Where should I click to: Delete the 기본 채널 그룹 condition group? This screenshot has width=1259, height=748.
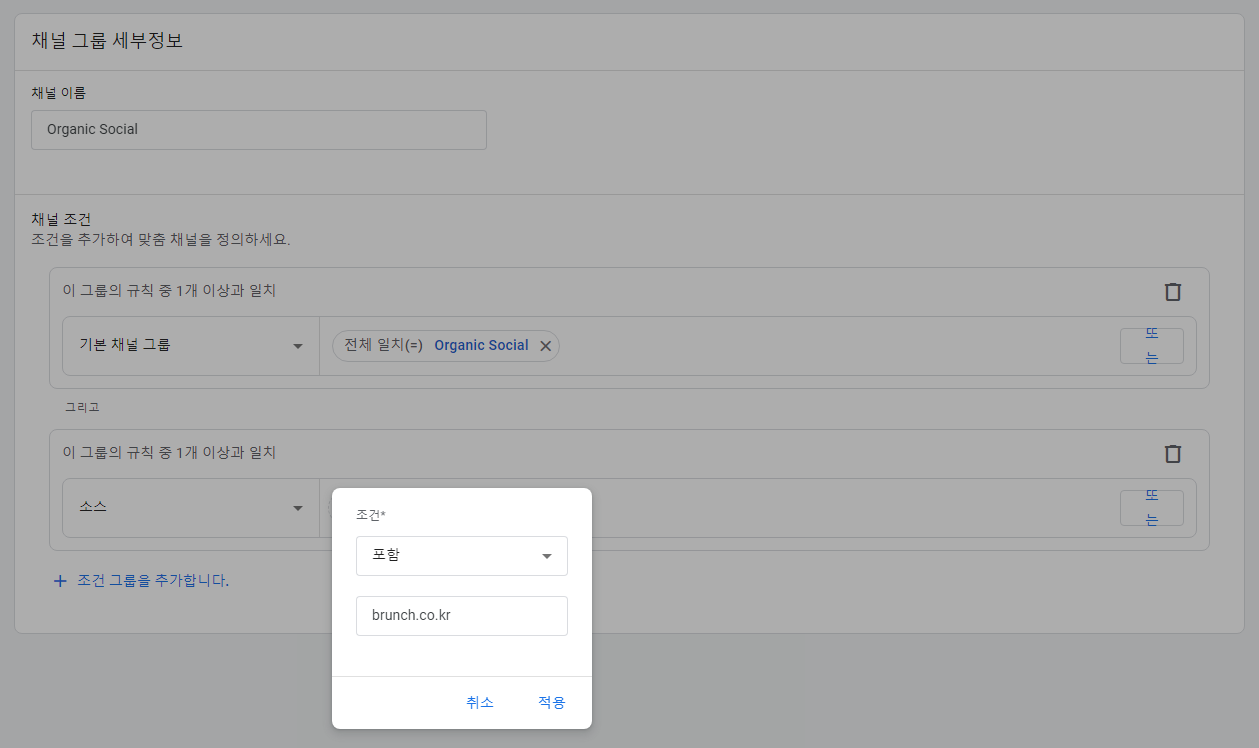point(1173,292)
